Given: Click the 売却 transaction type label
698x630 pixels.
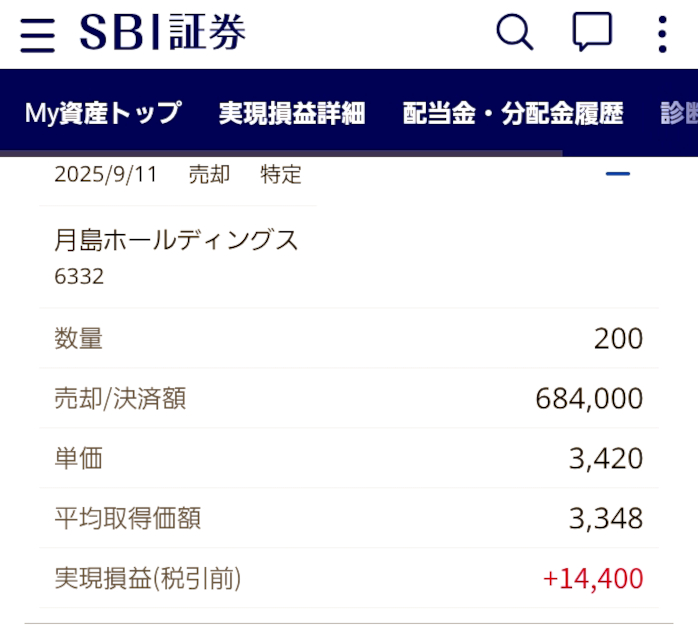Looking at the screenshot, I should [209, 174].
